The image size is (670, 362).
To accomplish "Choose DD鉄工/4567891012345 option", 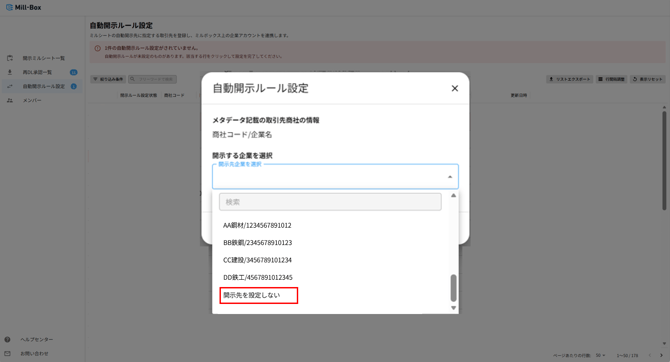I will coord(258,277).
